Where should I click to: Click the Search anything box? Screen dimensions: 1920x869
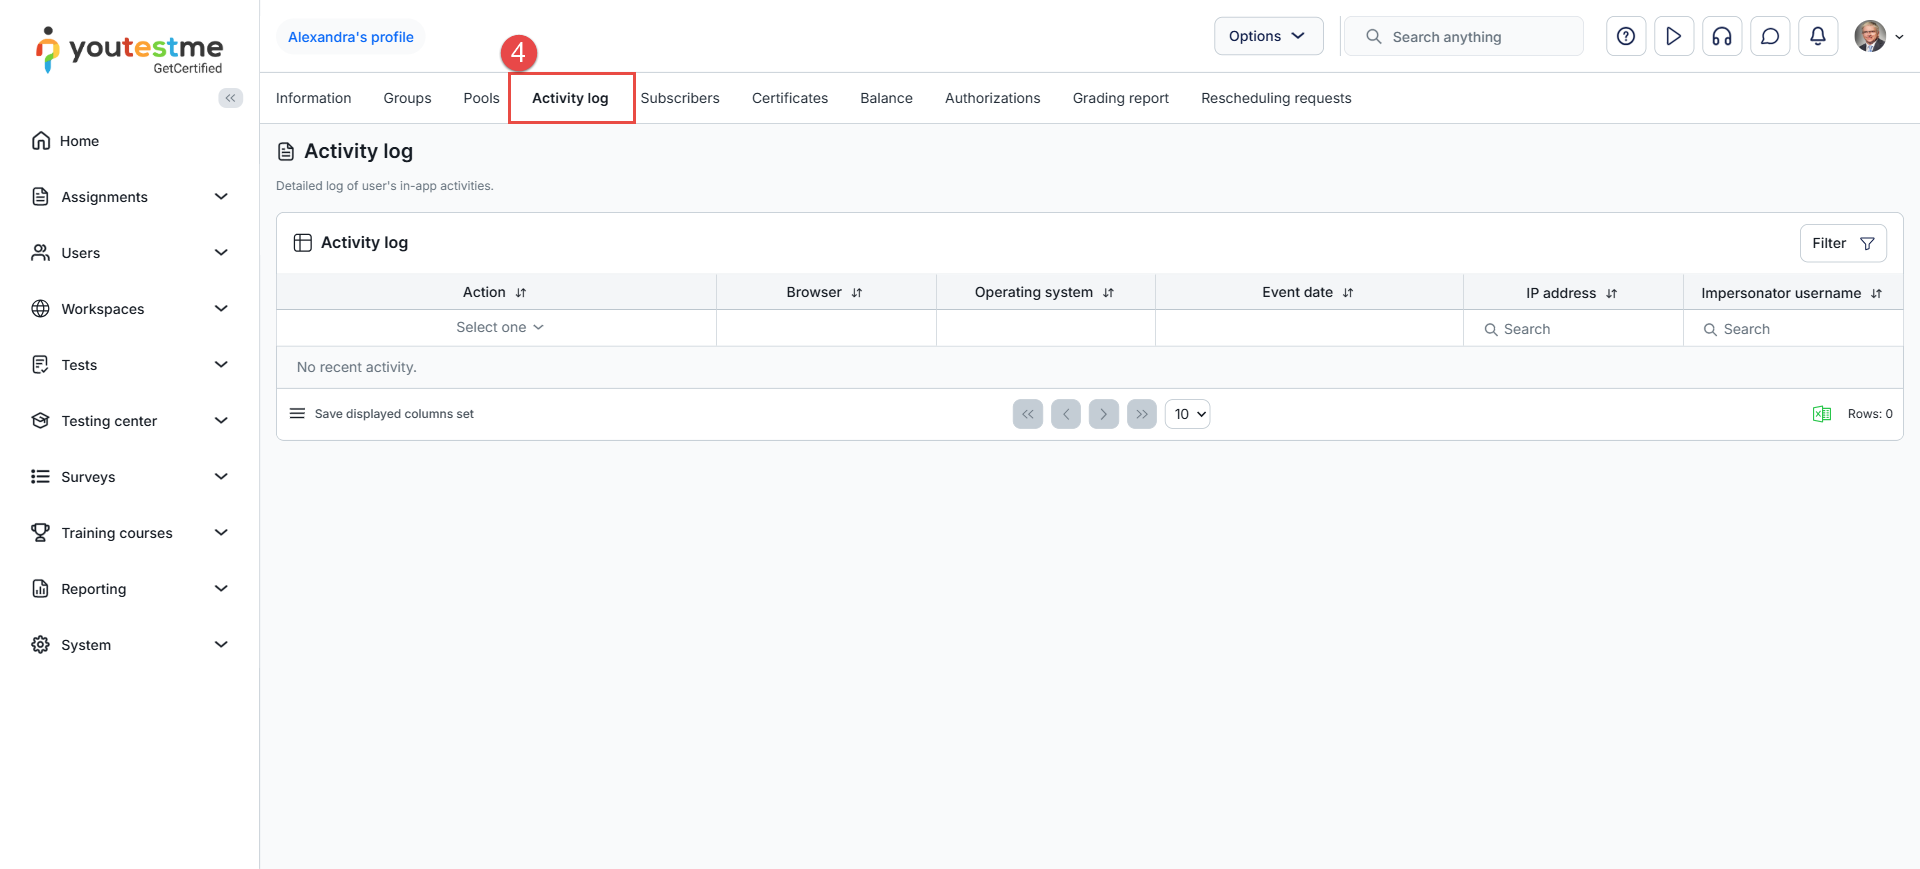point(1465,37)
